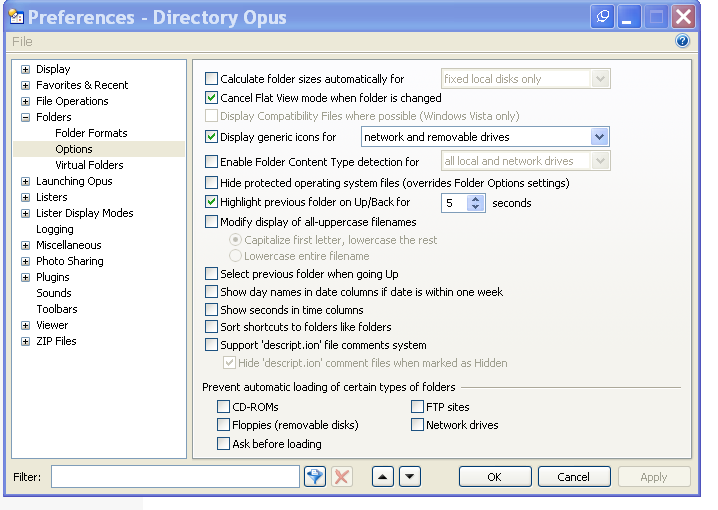Check Sort shortcuts to folders like folders
Screen dimensions: 718x510
tap(211, 326)
